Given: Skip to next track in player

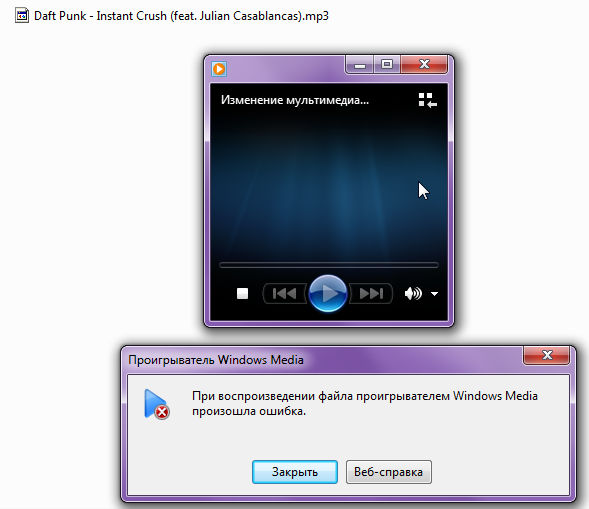Looking at the screenshot, I should (371, 293).
